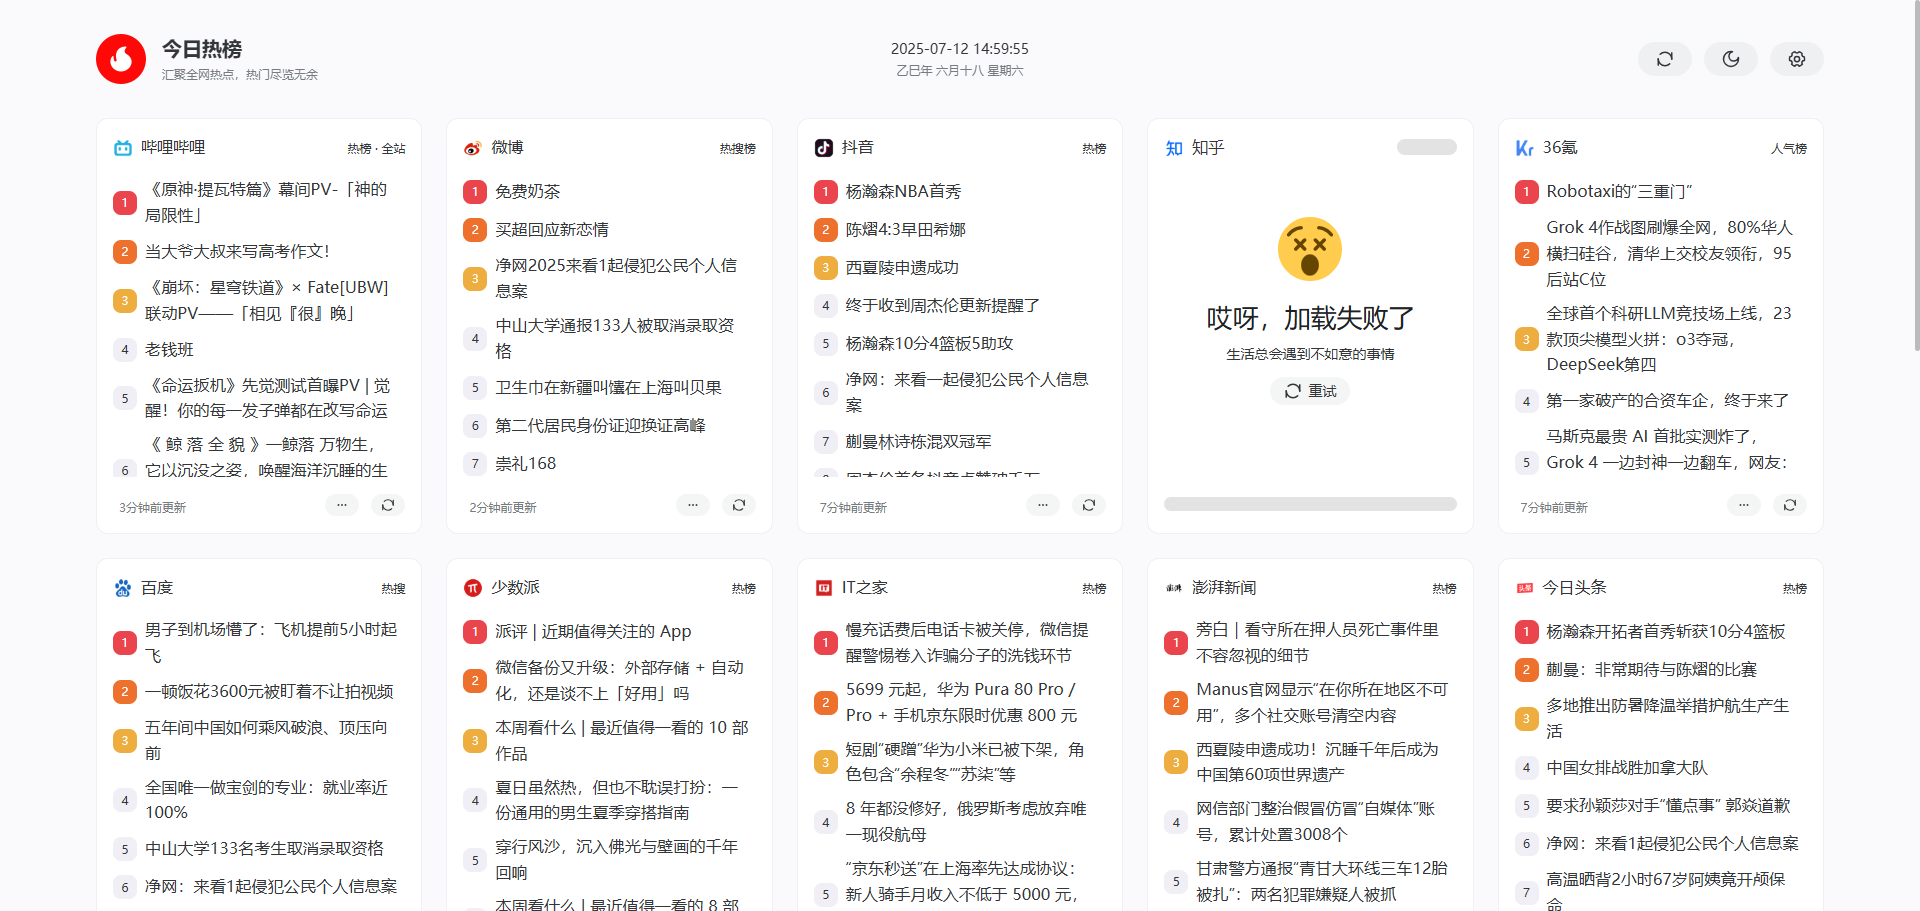Click 今日头条 item 中国女排战胜加拿大队
Image resolution: width=1920 pixels, height=911 pixels.
coord(1627,767)
